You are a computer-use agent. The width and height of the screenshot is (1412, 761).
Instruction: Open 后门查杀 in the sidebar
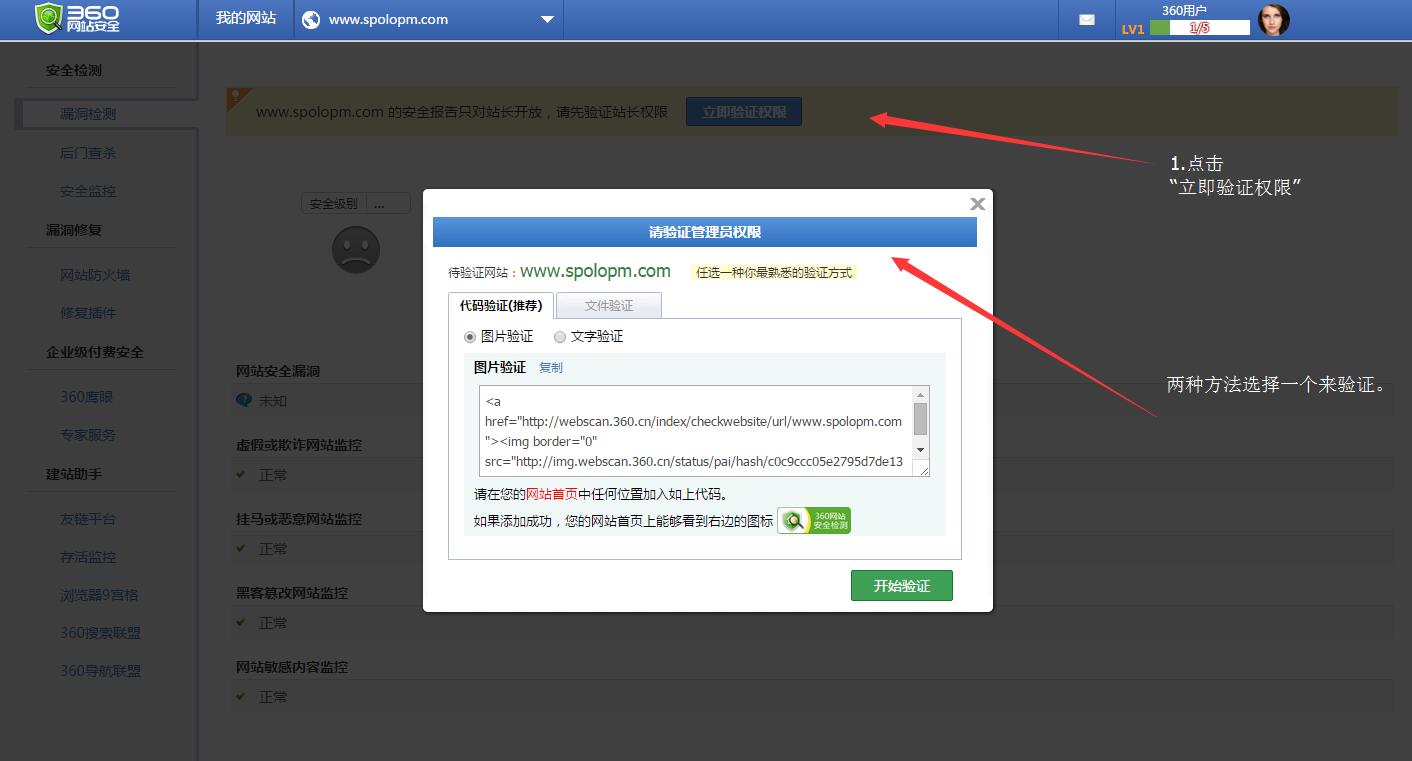tap(88, 153)
